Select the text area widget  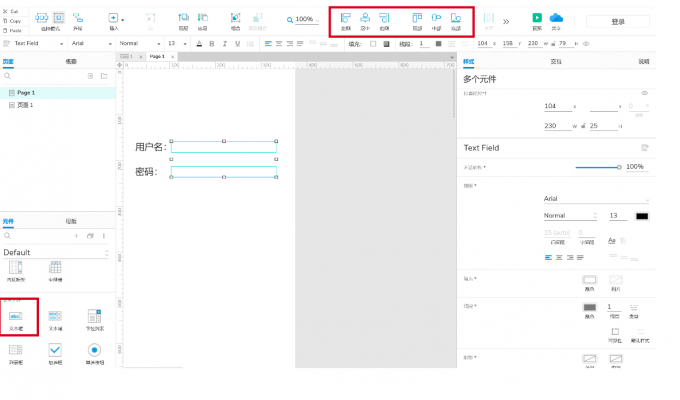pyautogui.click(x=55, y=319)
